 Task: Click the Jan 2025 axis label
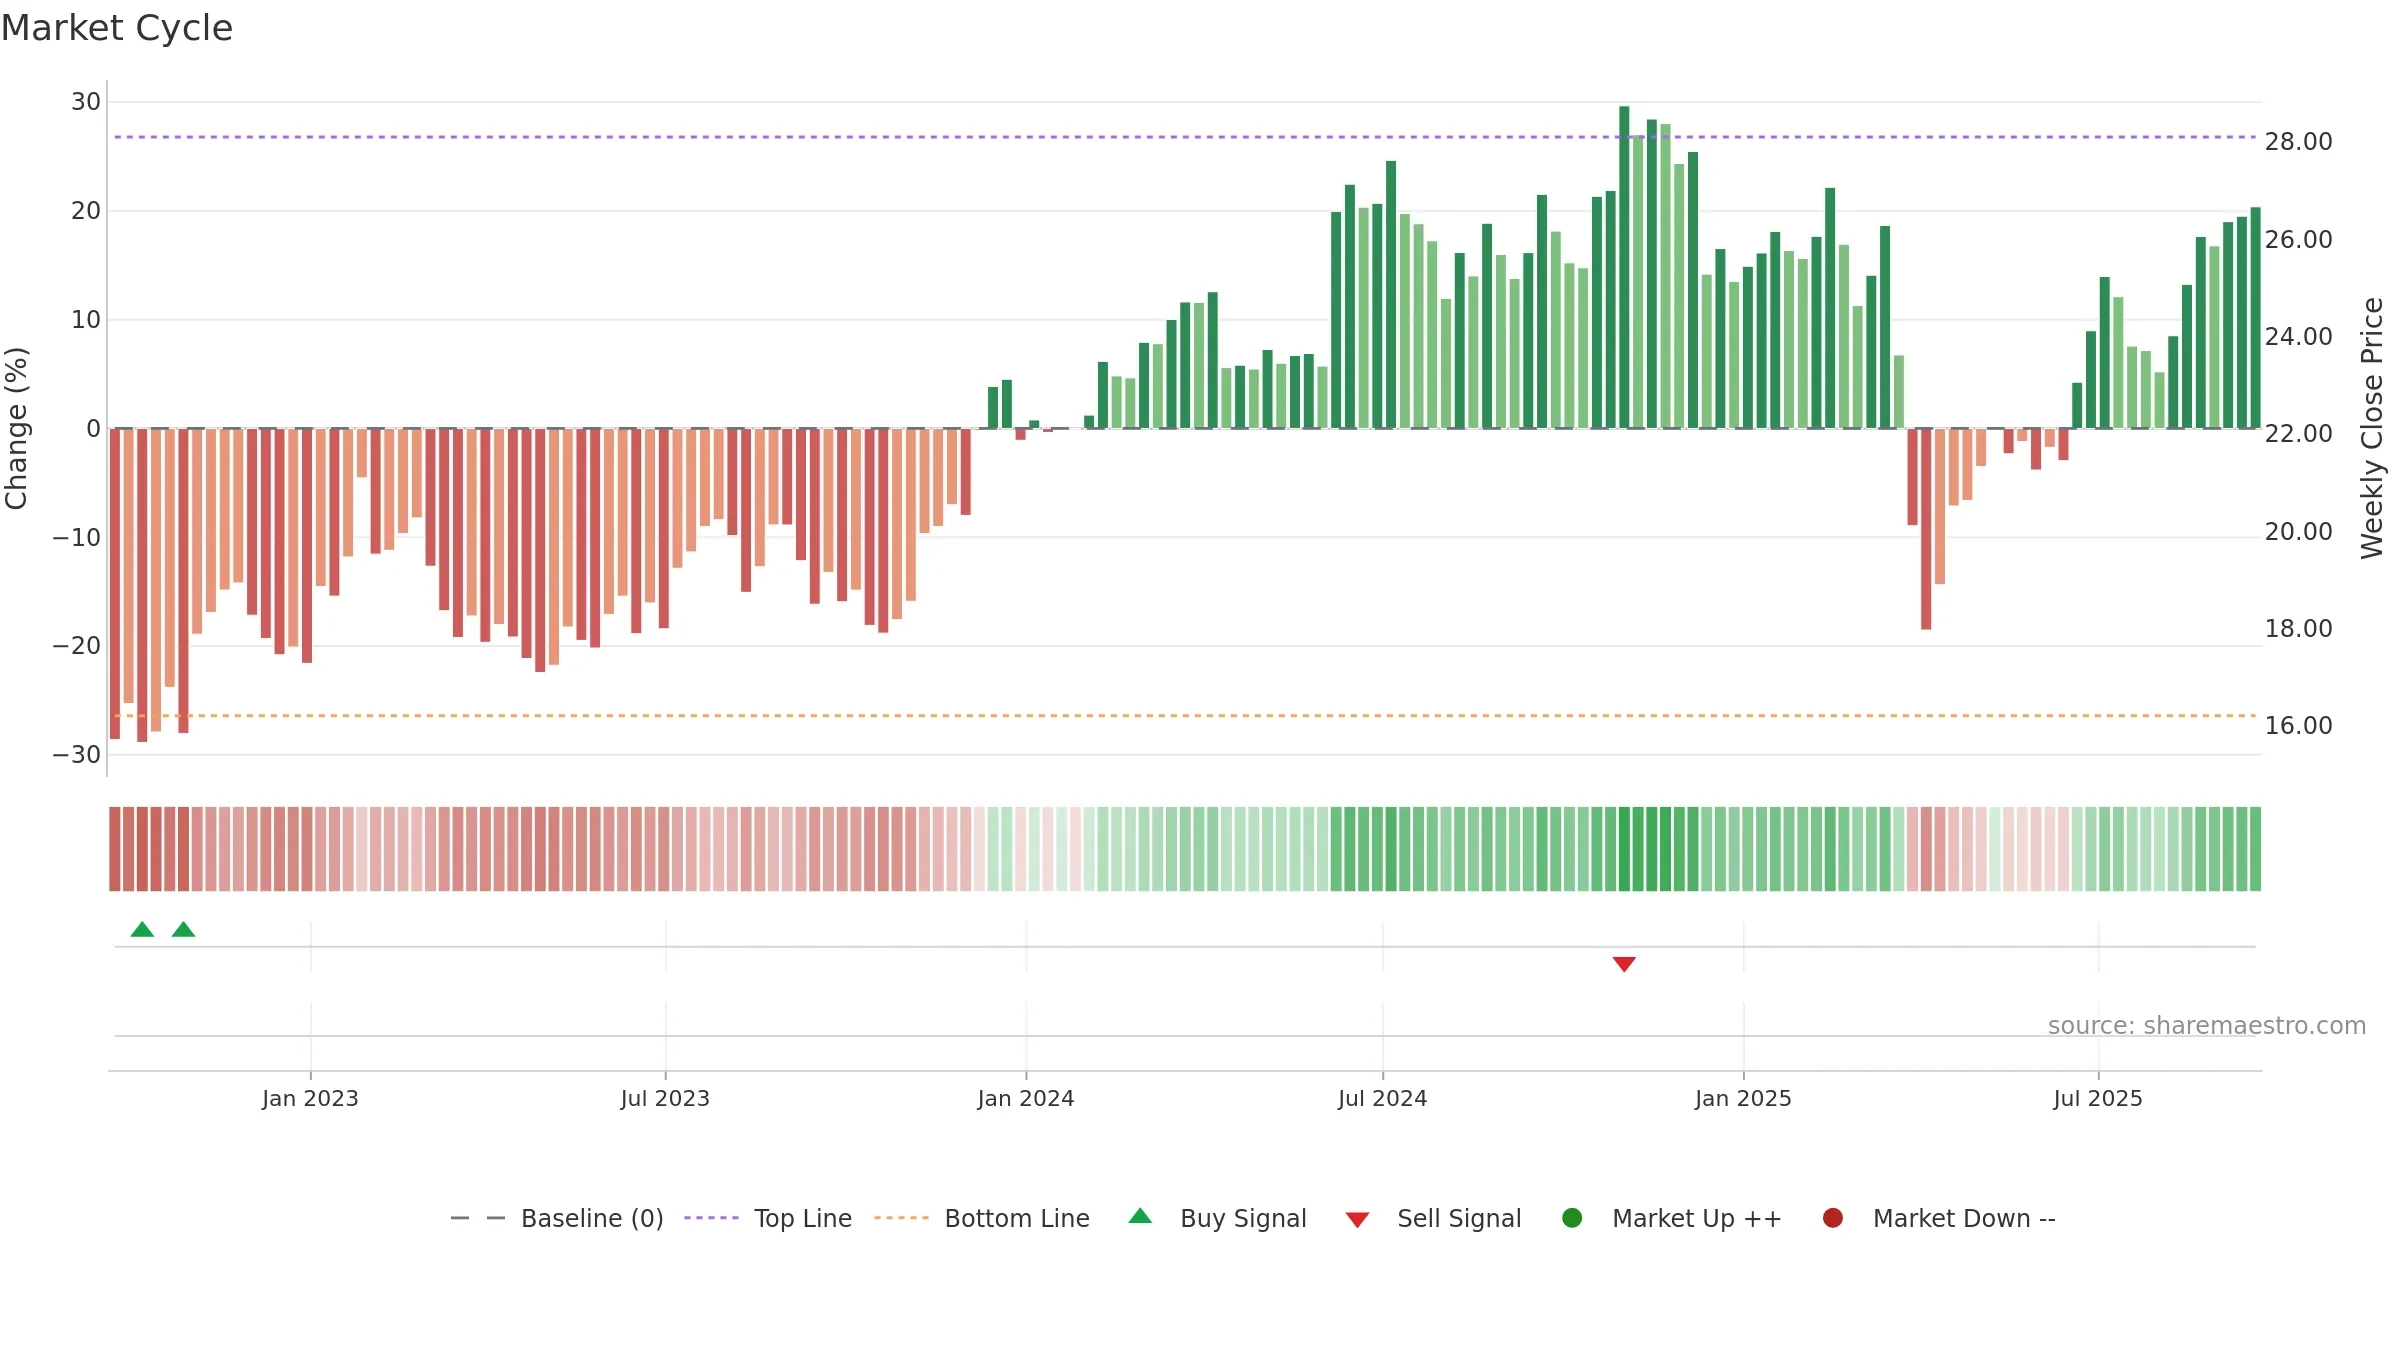1743,1098
